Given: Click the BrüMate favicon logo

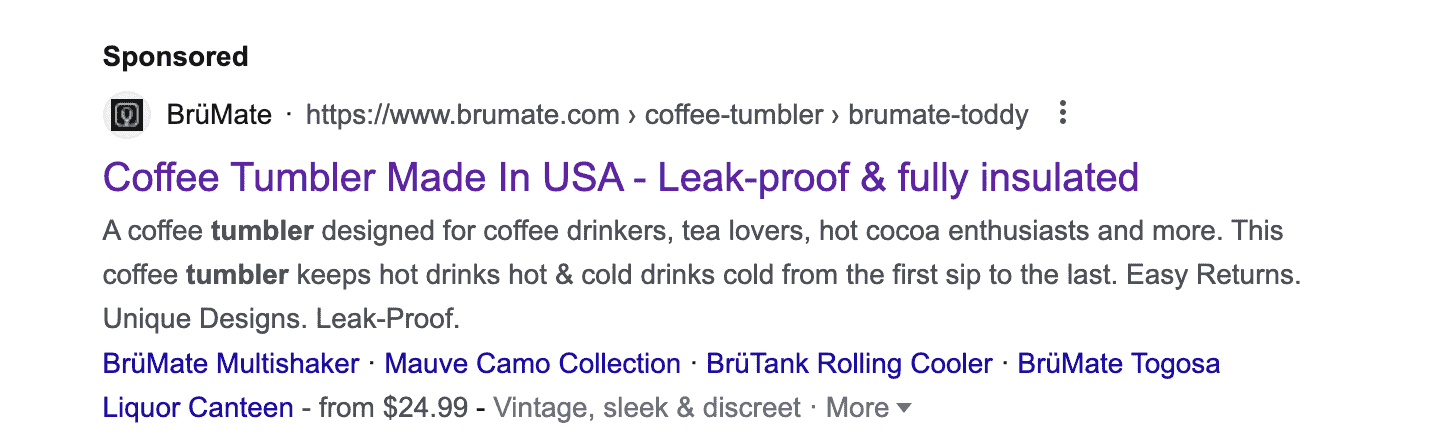Looking at the screenshot, I should (127, 115).
